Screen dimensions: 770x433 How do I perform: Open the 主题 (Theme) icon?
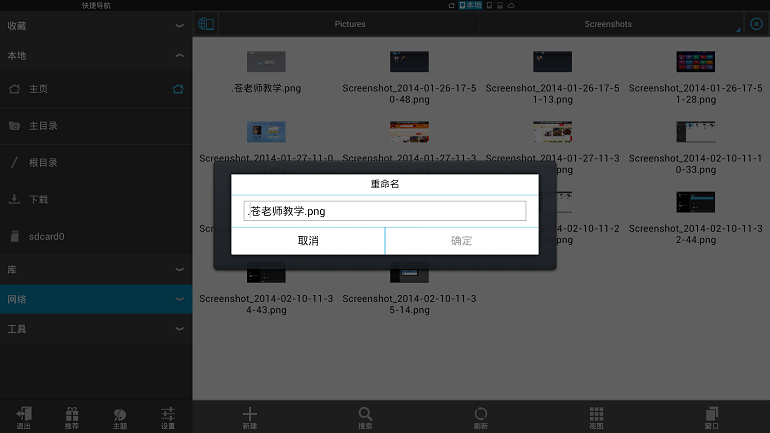120,415
